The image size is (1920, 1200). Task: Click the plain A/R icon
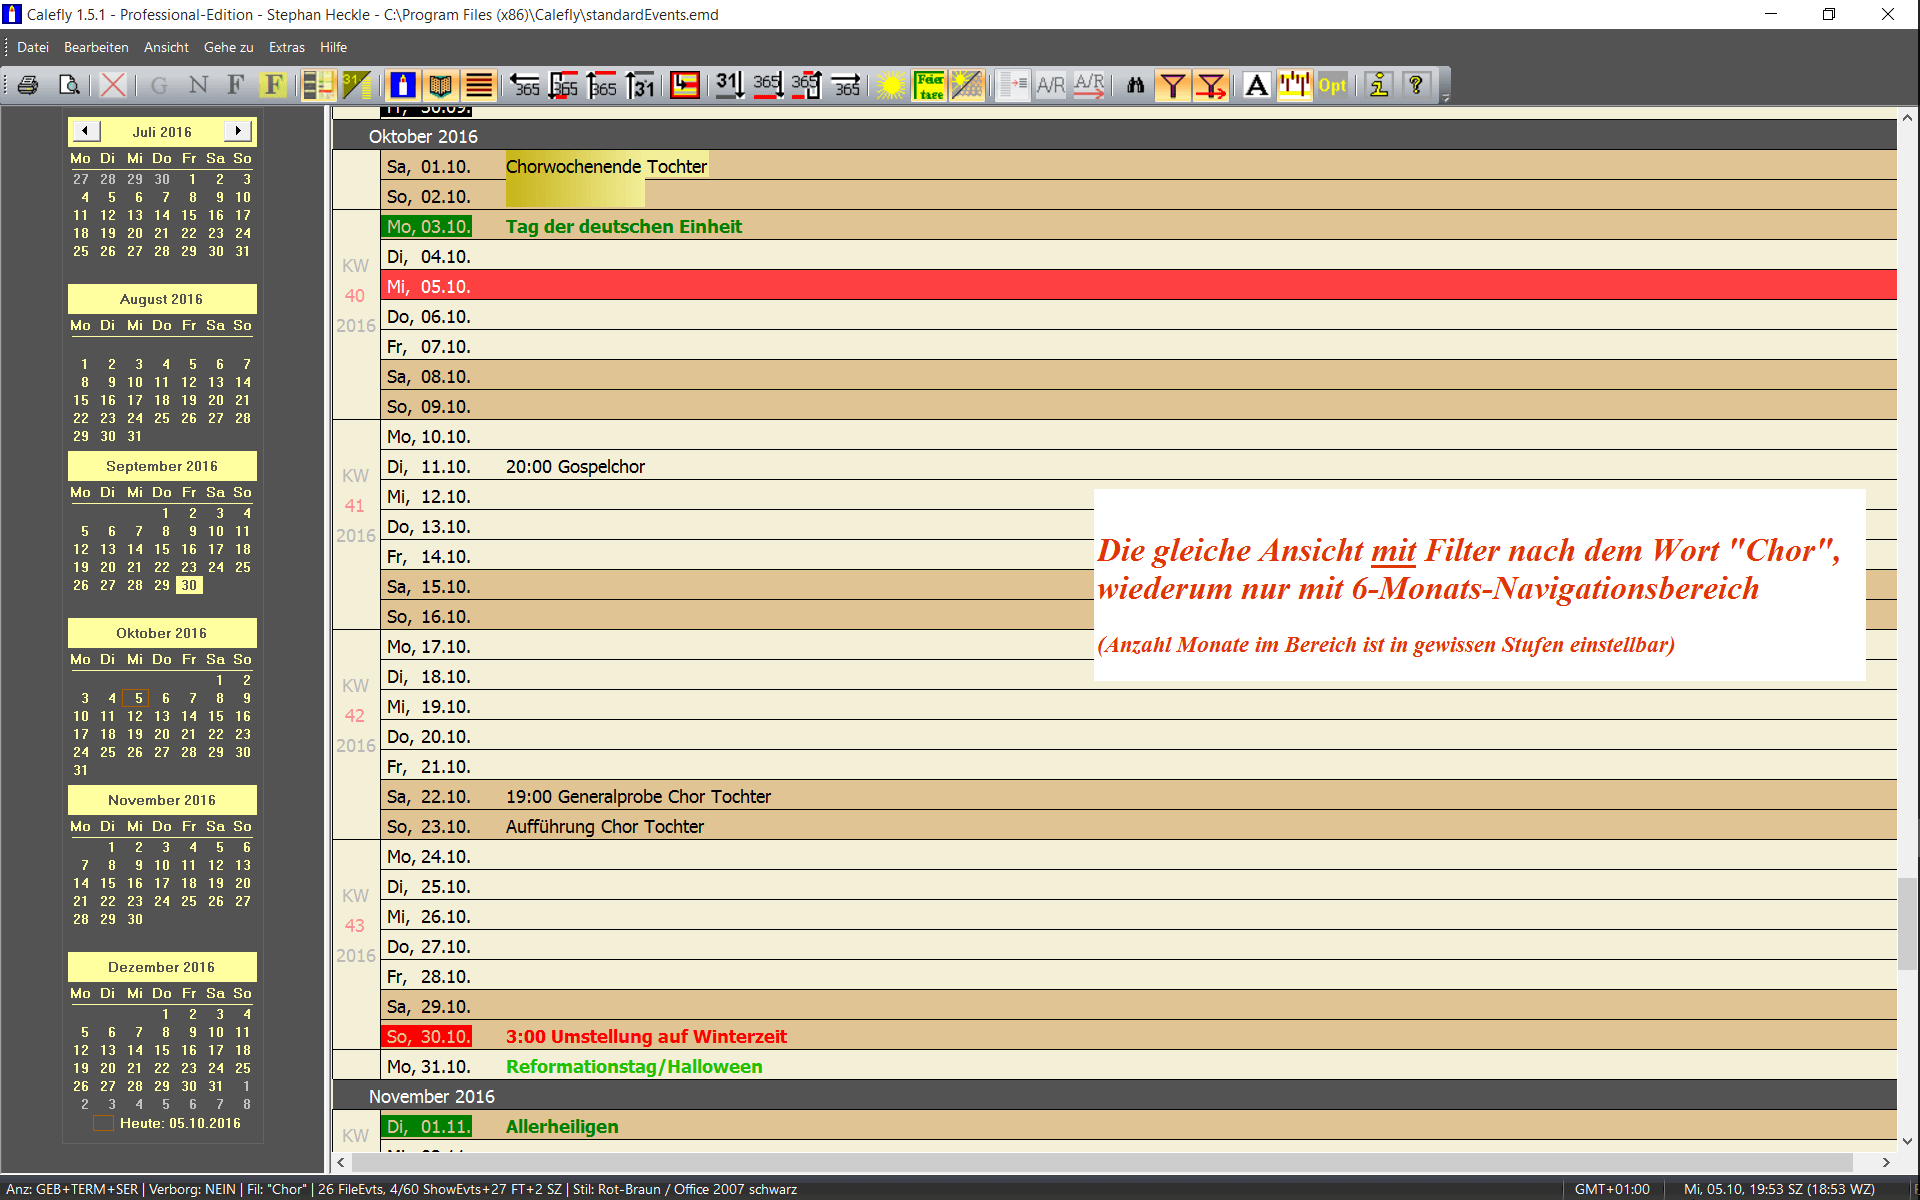click(1050, 85)
